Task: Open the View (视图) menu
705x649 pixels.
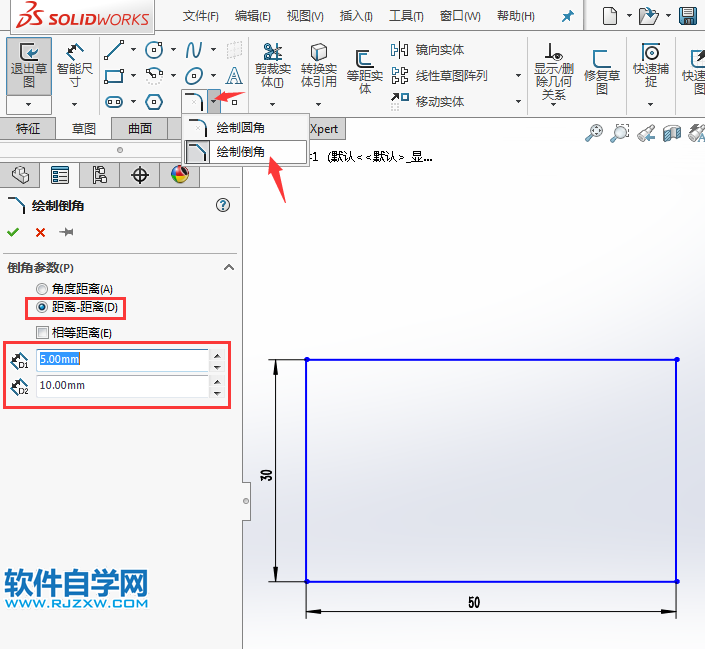Action: (x=305, y=16)
